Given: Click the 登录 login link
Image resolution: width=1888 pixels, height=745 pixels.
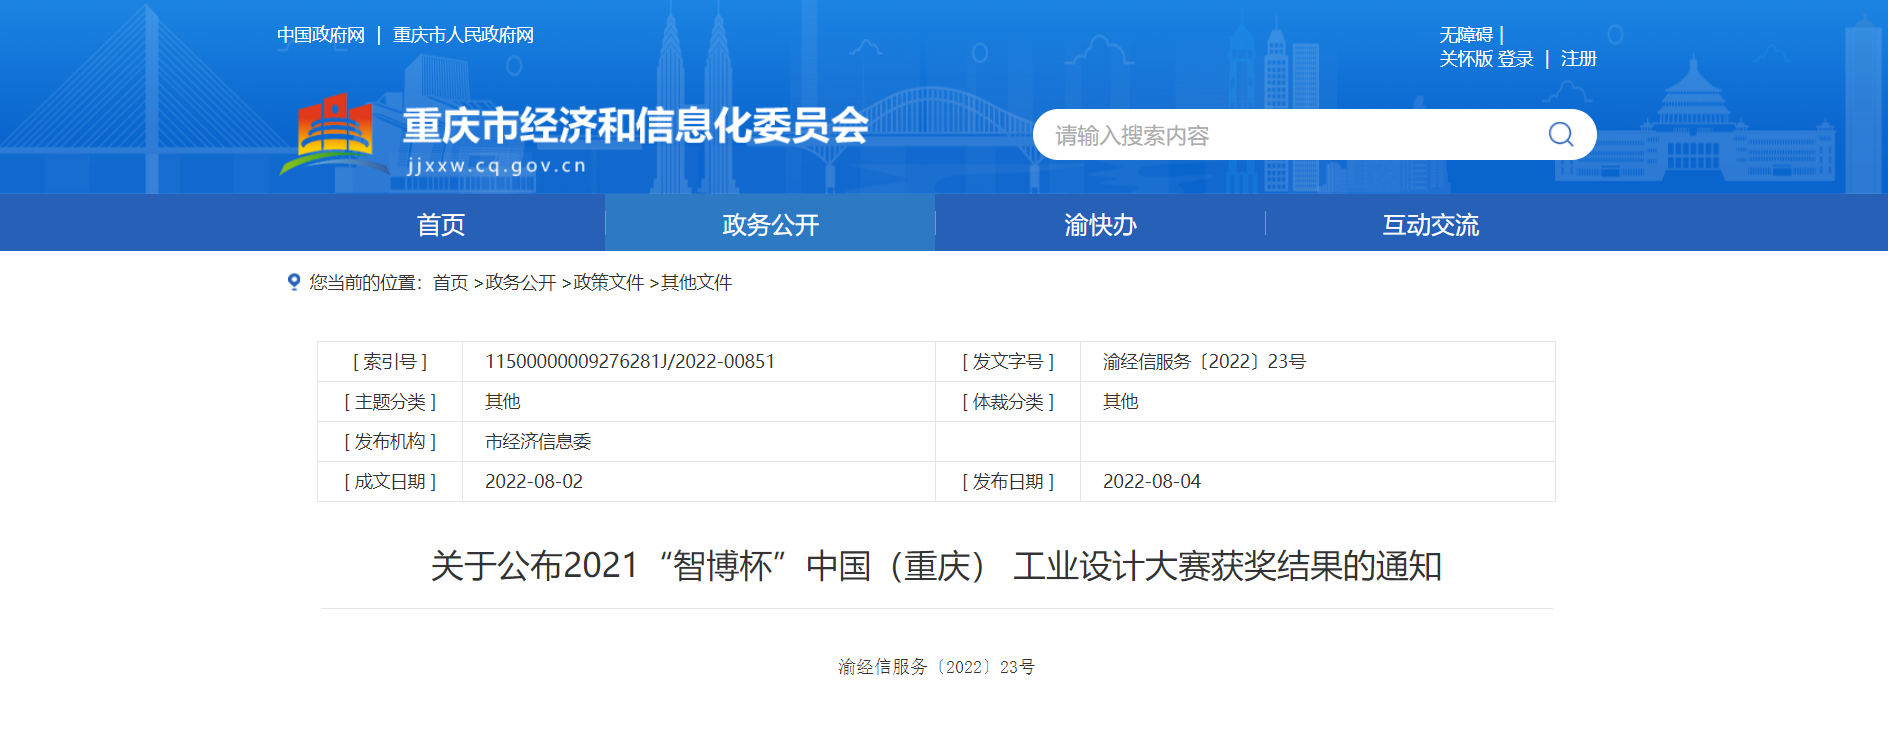Looking at the screenshot, I should (1516, 59).
